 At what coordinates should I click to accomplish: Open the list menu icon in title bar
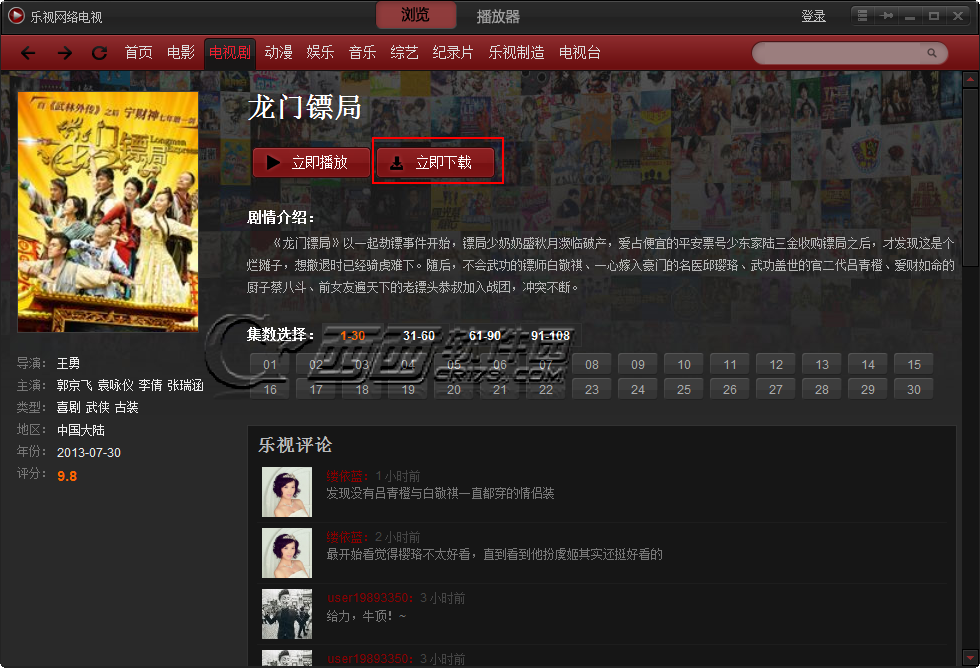(x=862, y=16)
